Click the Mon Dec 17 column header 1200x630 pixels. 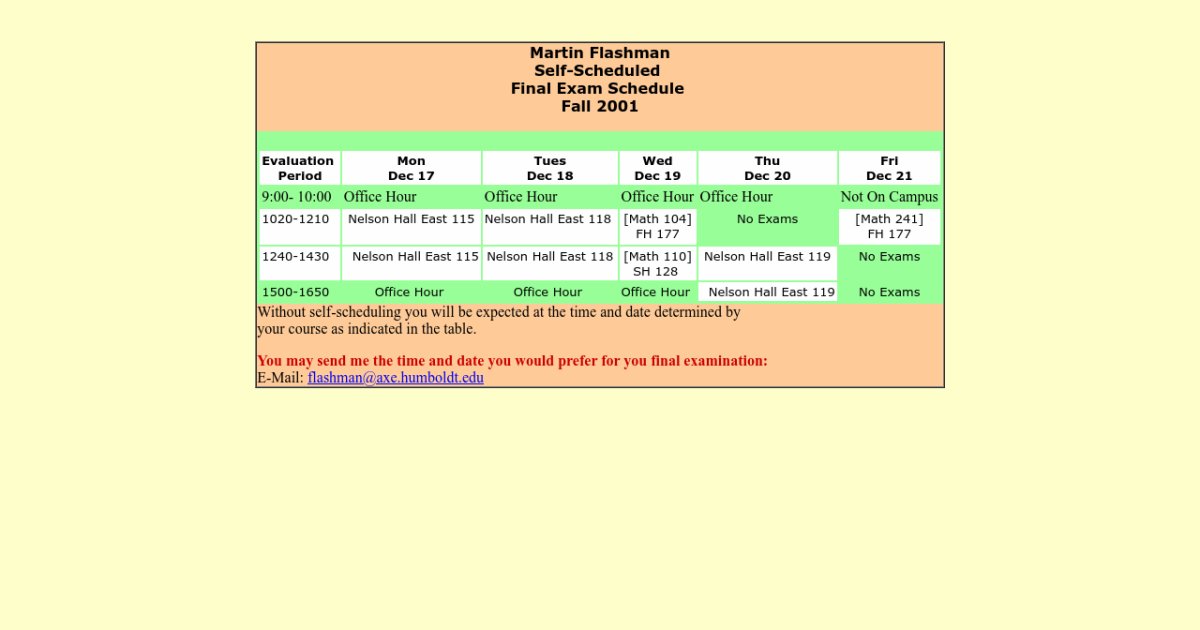click(411, 168)
